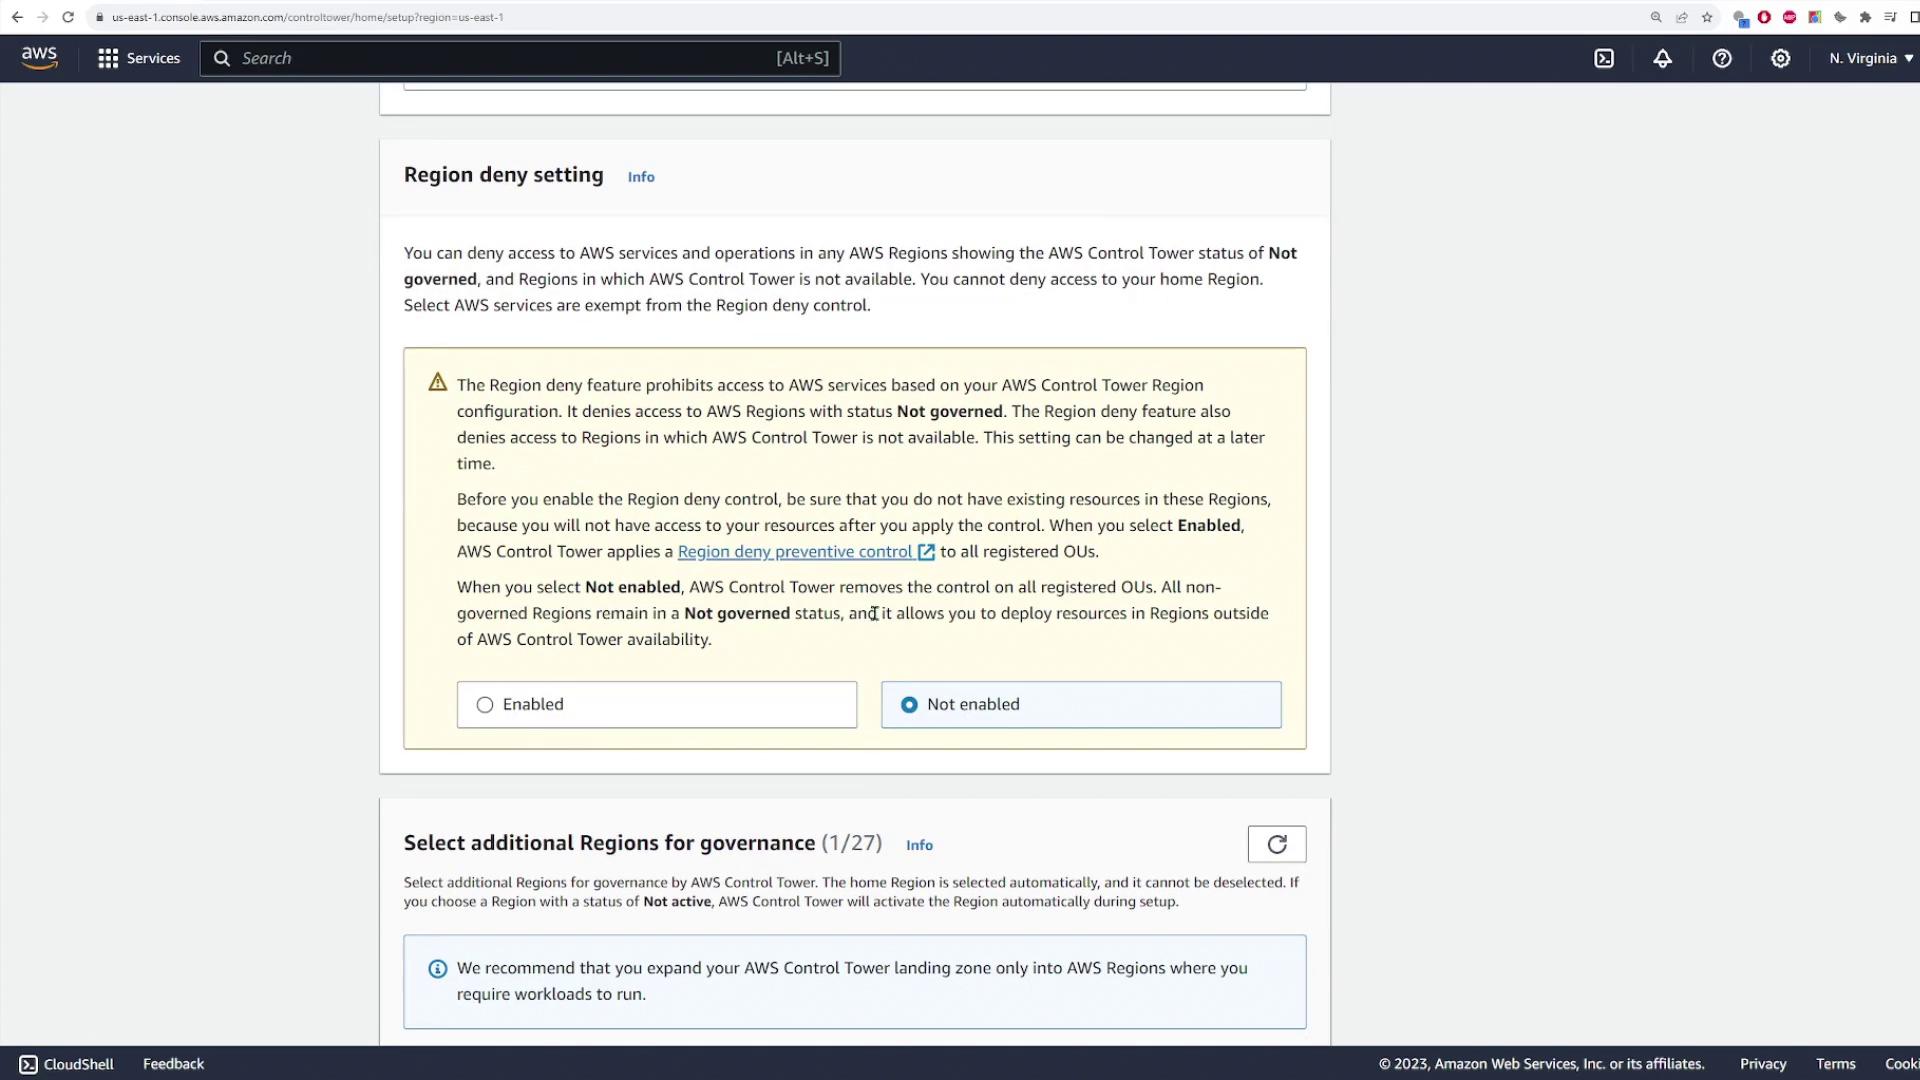Open the Privacy footer link
The image size is (1920, 1080).
[x=1762, y=1064]
